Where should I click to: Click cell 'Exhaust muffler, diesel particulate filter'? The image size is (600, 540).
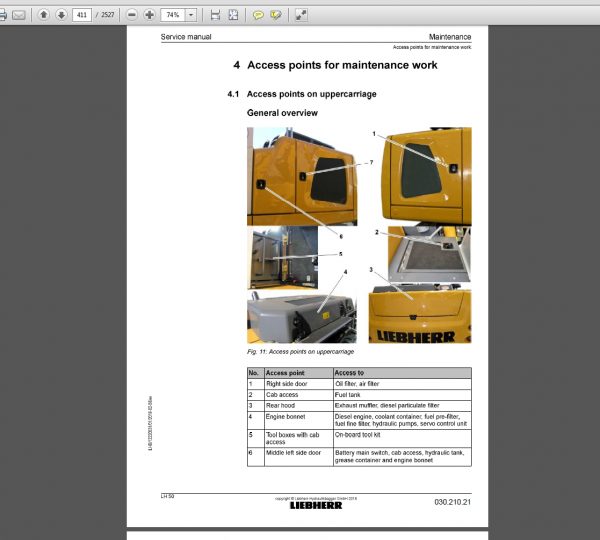(402, 406)
